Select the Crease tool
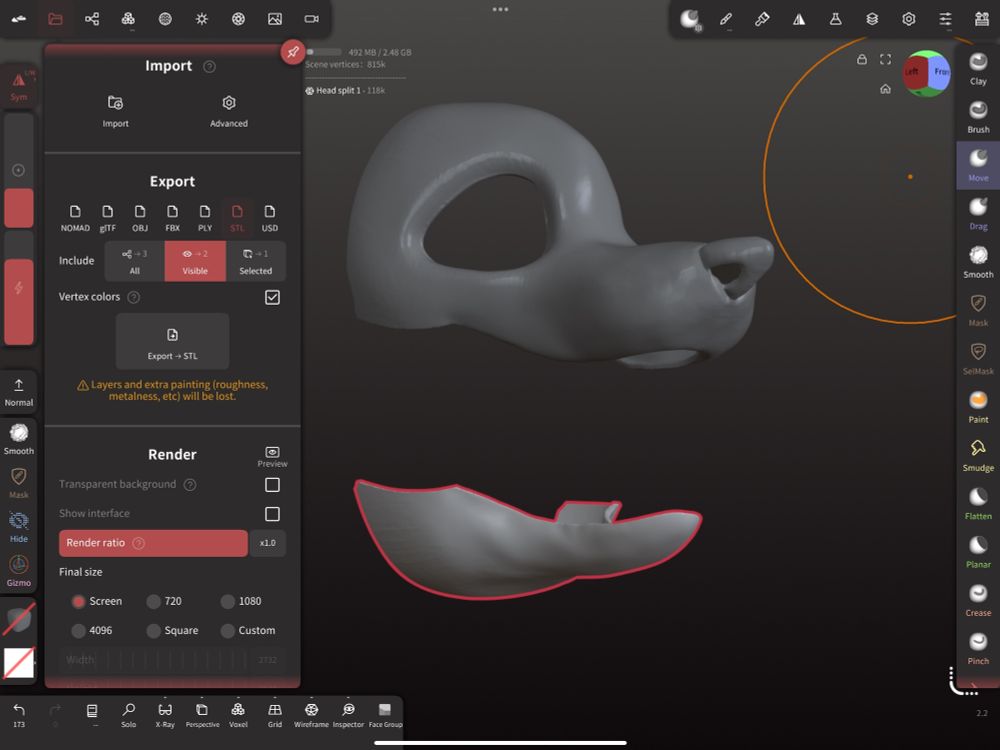 978,601
